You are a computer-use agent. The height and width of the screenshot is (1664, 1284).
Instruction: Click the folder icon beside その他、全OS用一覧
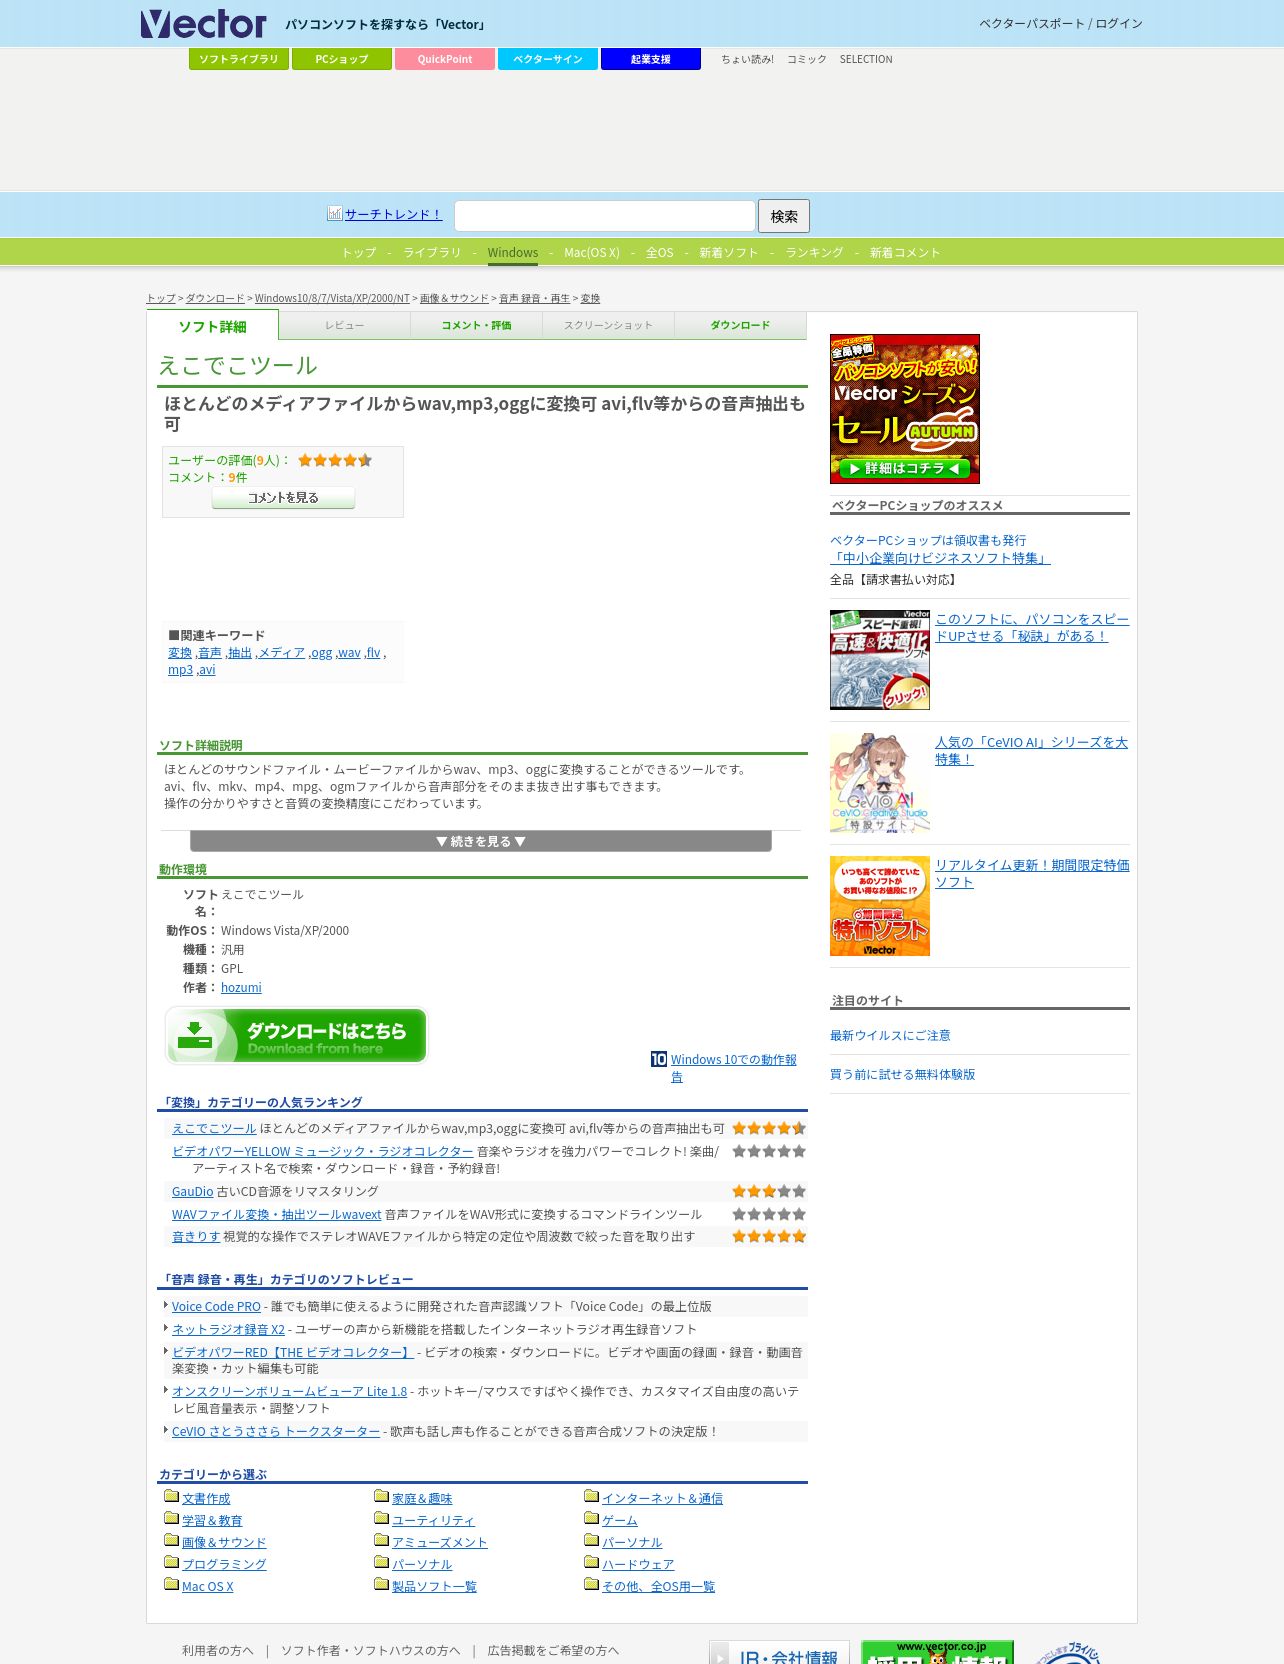point(591,1584)
